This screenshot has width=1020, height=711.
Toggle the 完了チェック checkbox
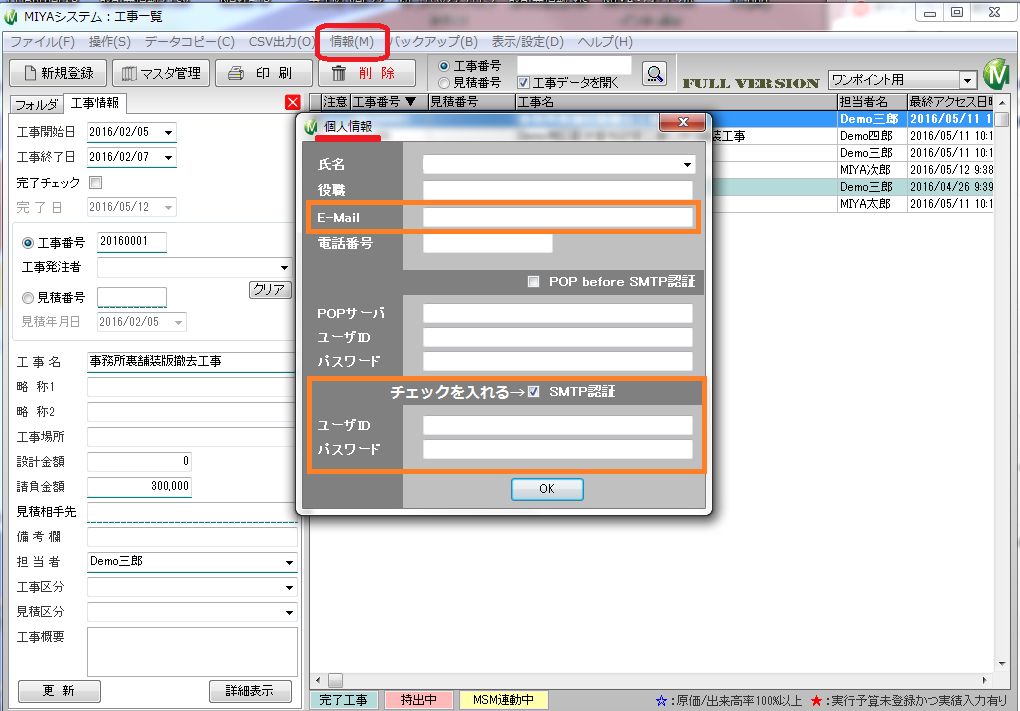point(96,183)
